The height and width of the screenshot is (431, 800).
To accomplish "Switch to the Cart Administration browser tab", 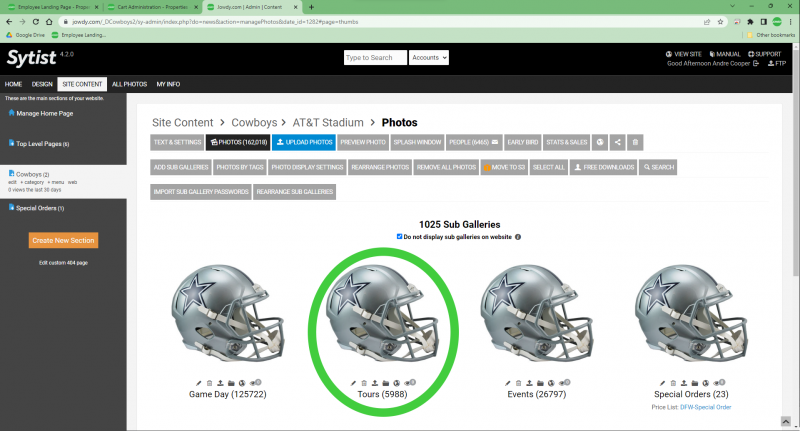I will pos(153,7).
